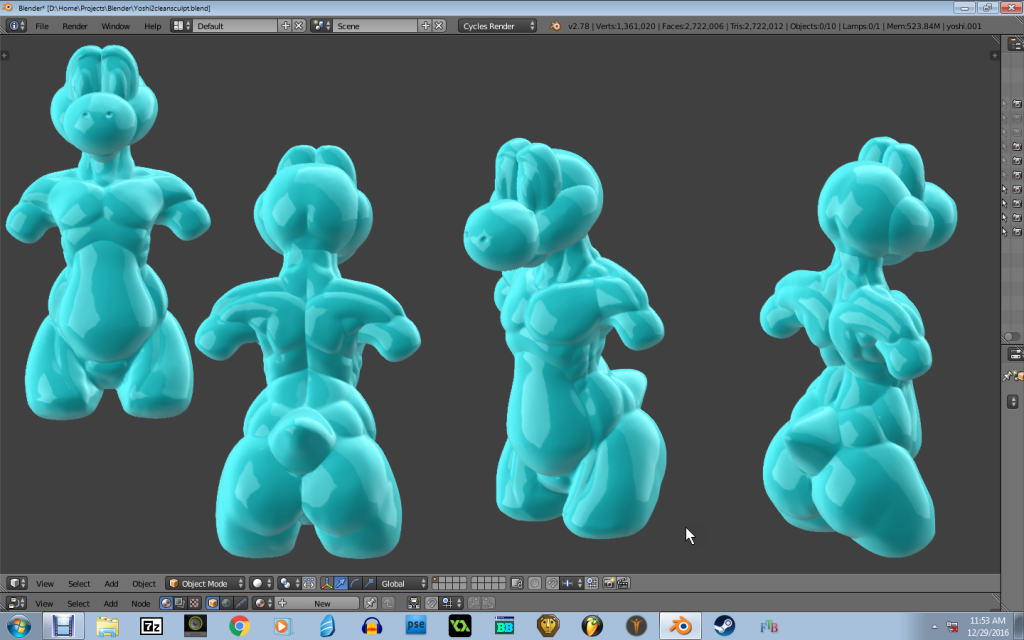The image size is (1024, 640).
Task: Toggle node snapping magnet icon
Action: pos(431,603)
